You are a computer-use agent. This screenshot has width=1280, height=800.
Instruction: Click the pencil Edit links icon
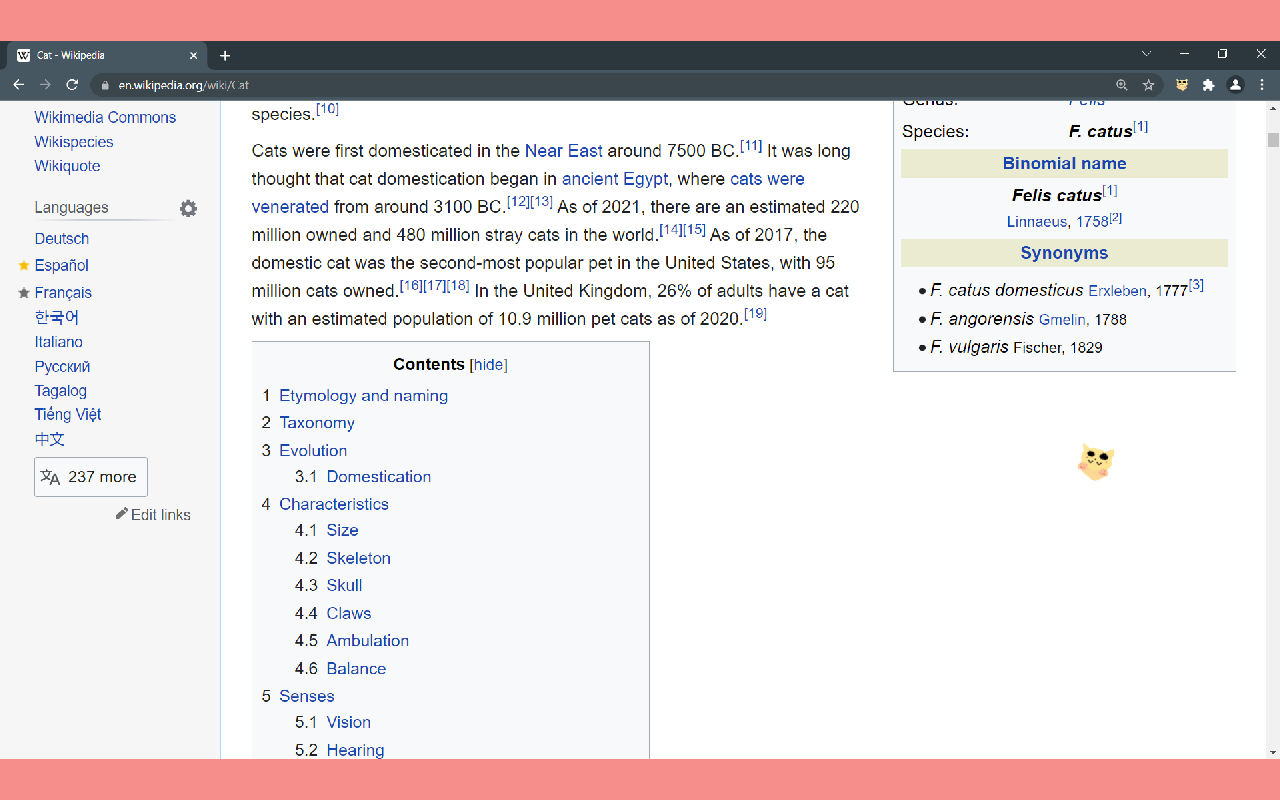click(122, 514)
